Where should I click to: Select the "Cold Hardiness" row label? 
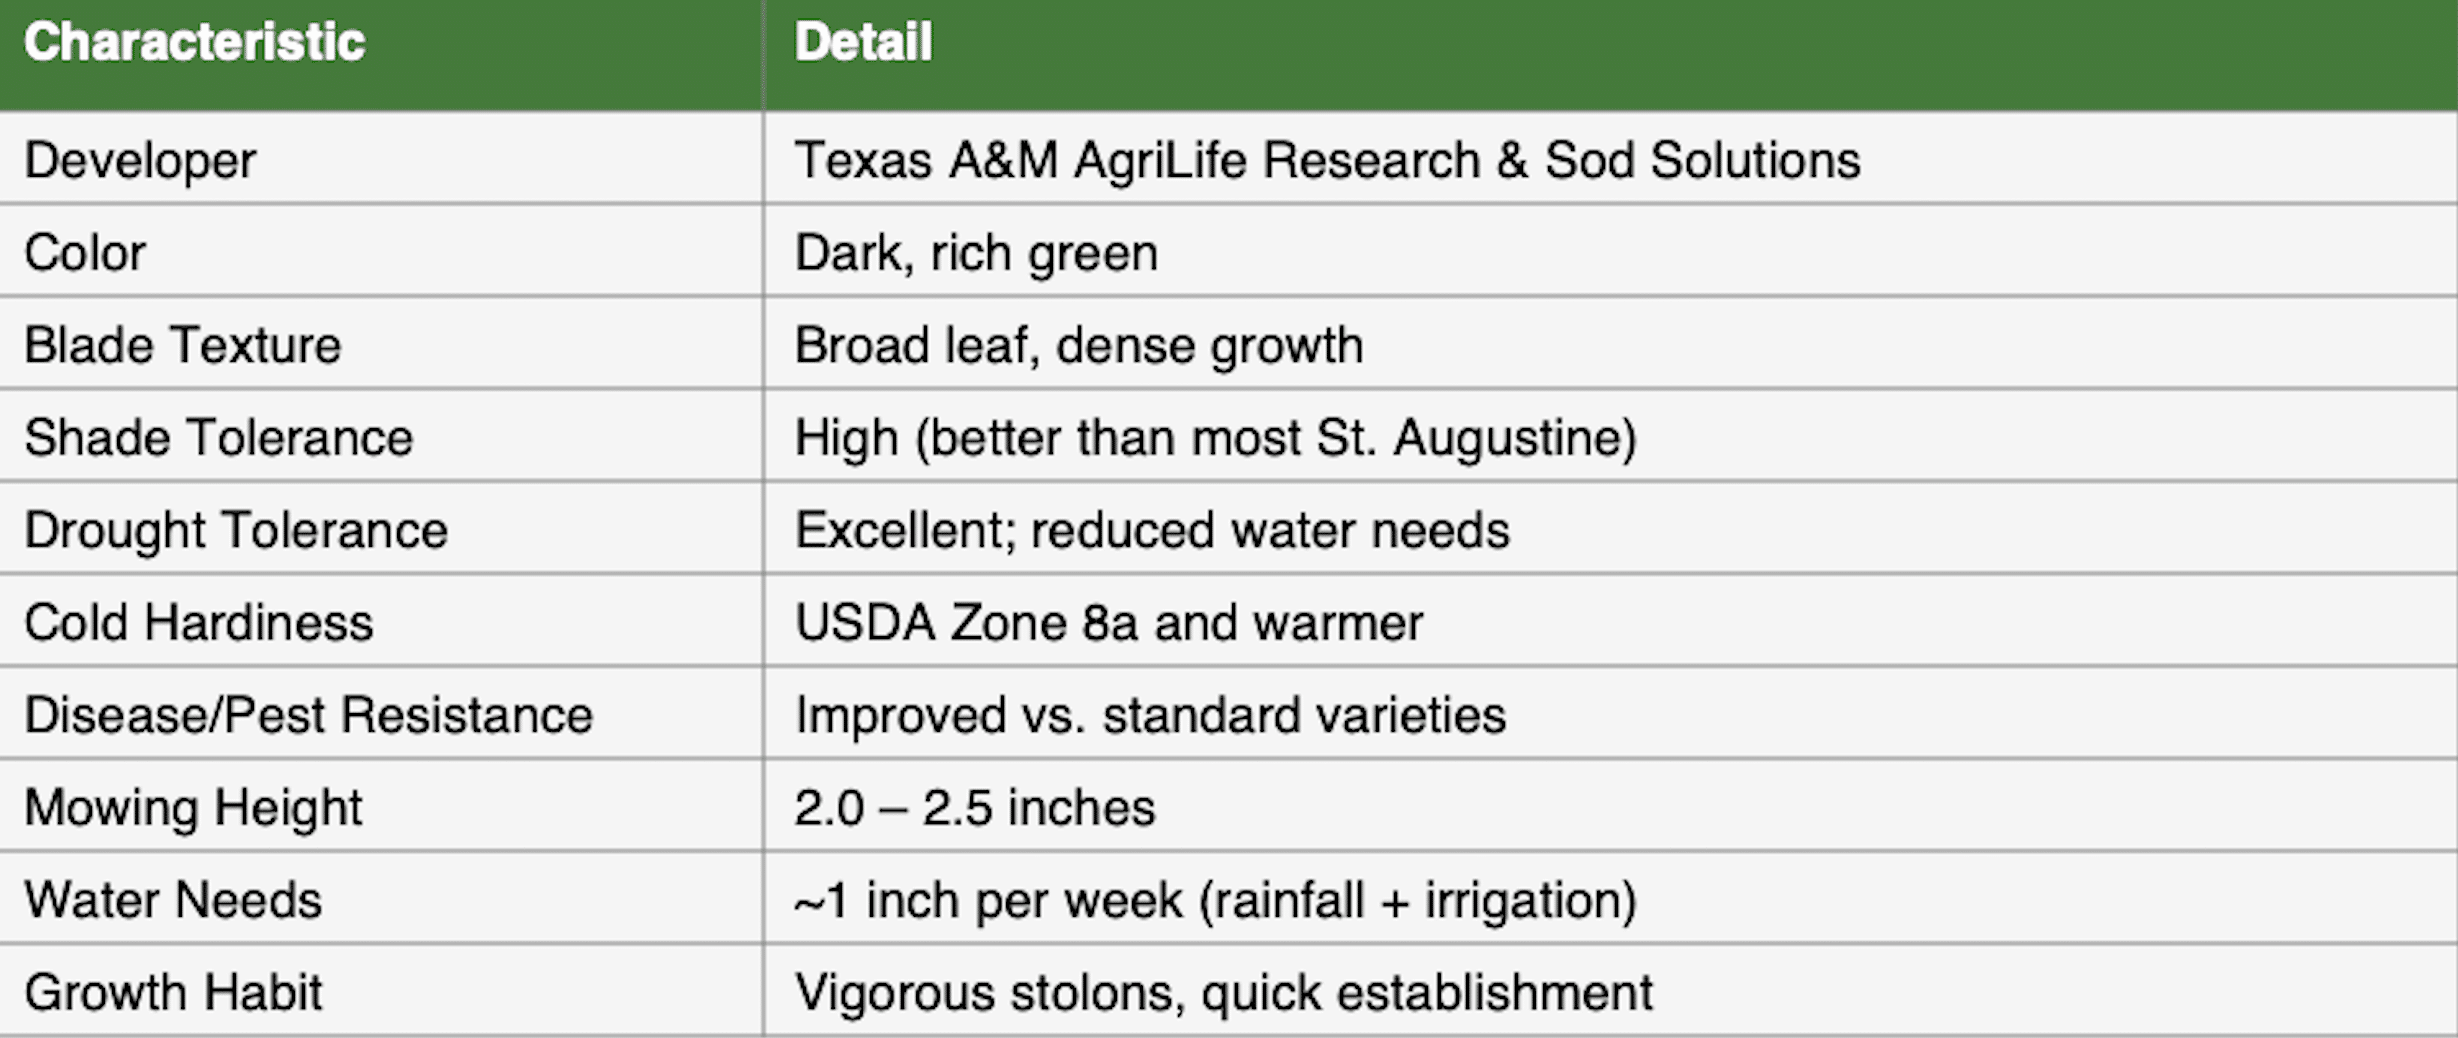(199, 622)
